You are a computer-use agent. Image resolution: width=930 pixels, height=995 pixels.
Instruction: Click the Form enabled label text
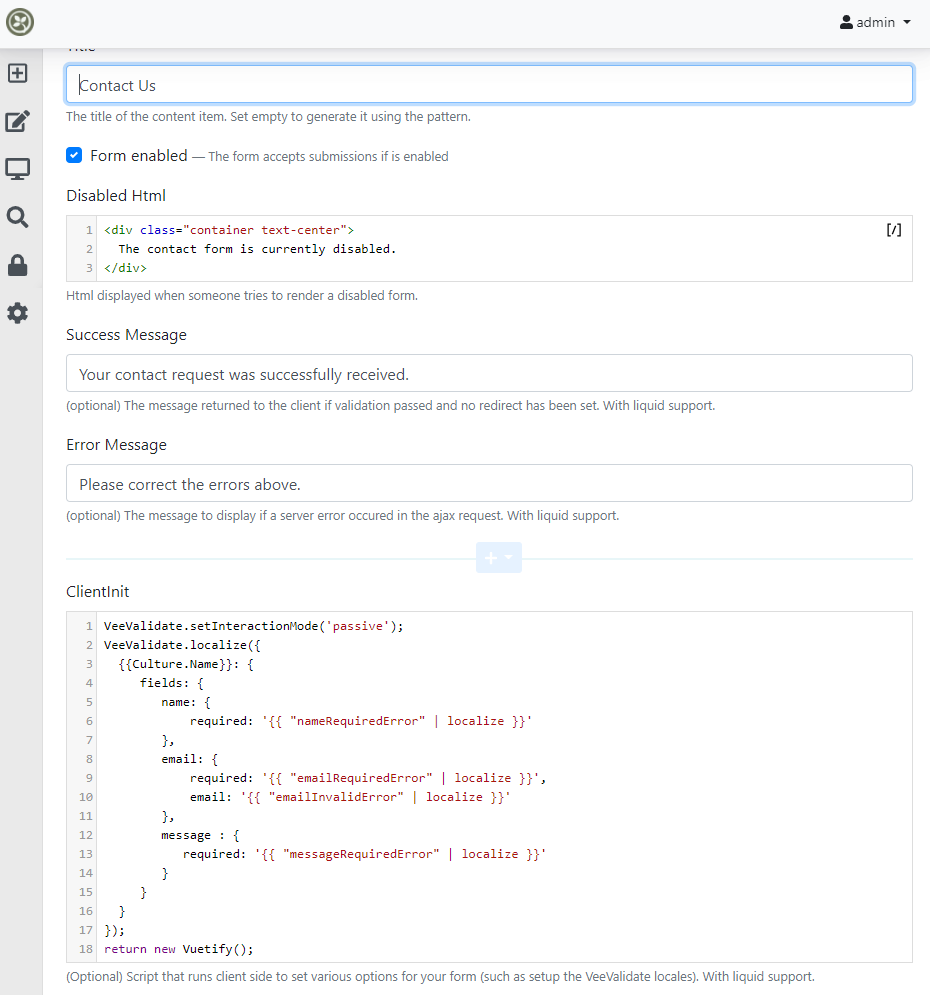tap(139, 155)
